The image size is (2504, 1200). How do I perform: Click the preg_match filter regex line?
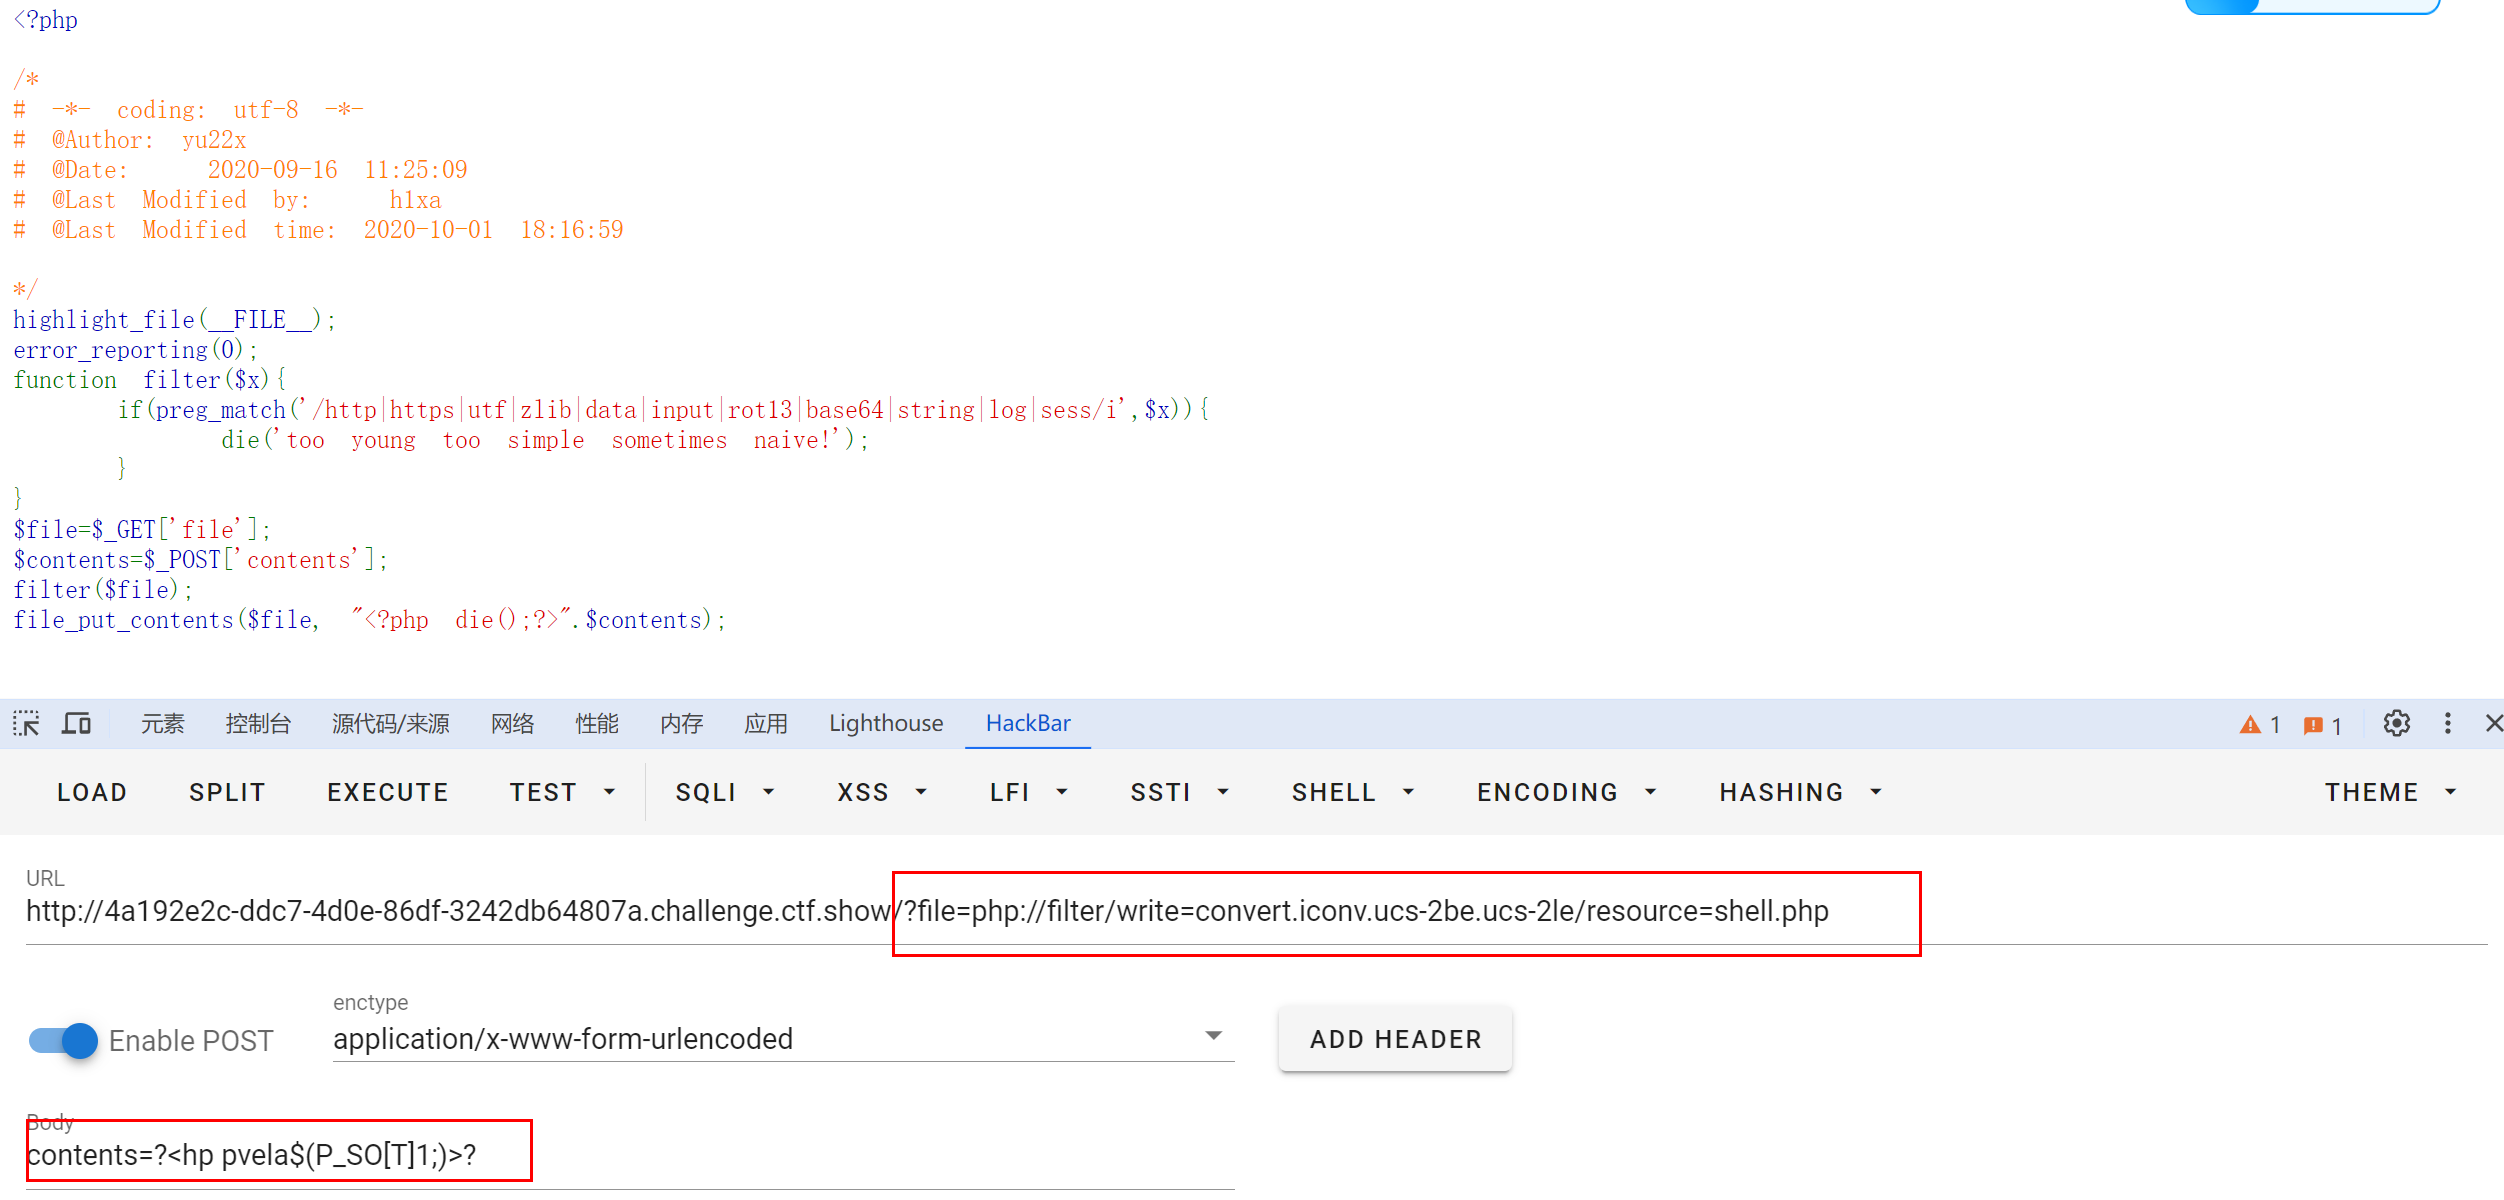pos(664,410)
